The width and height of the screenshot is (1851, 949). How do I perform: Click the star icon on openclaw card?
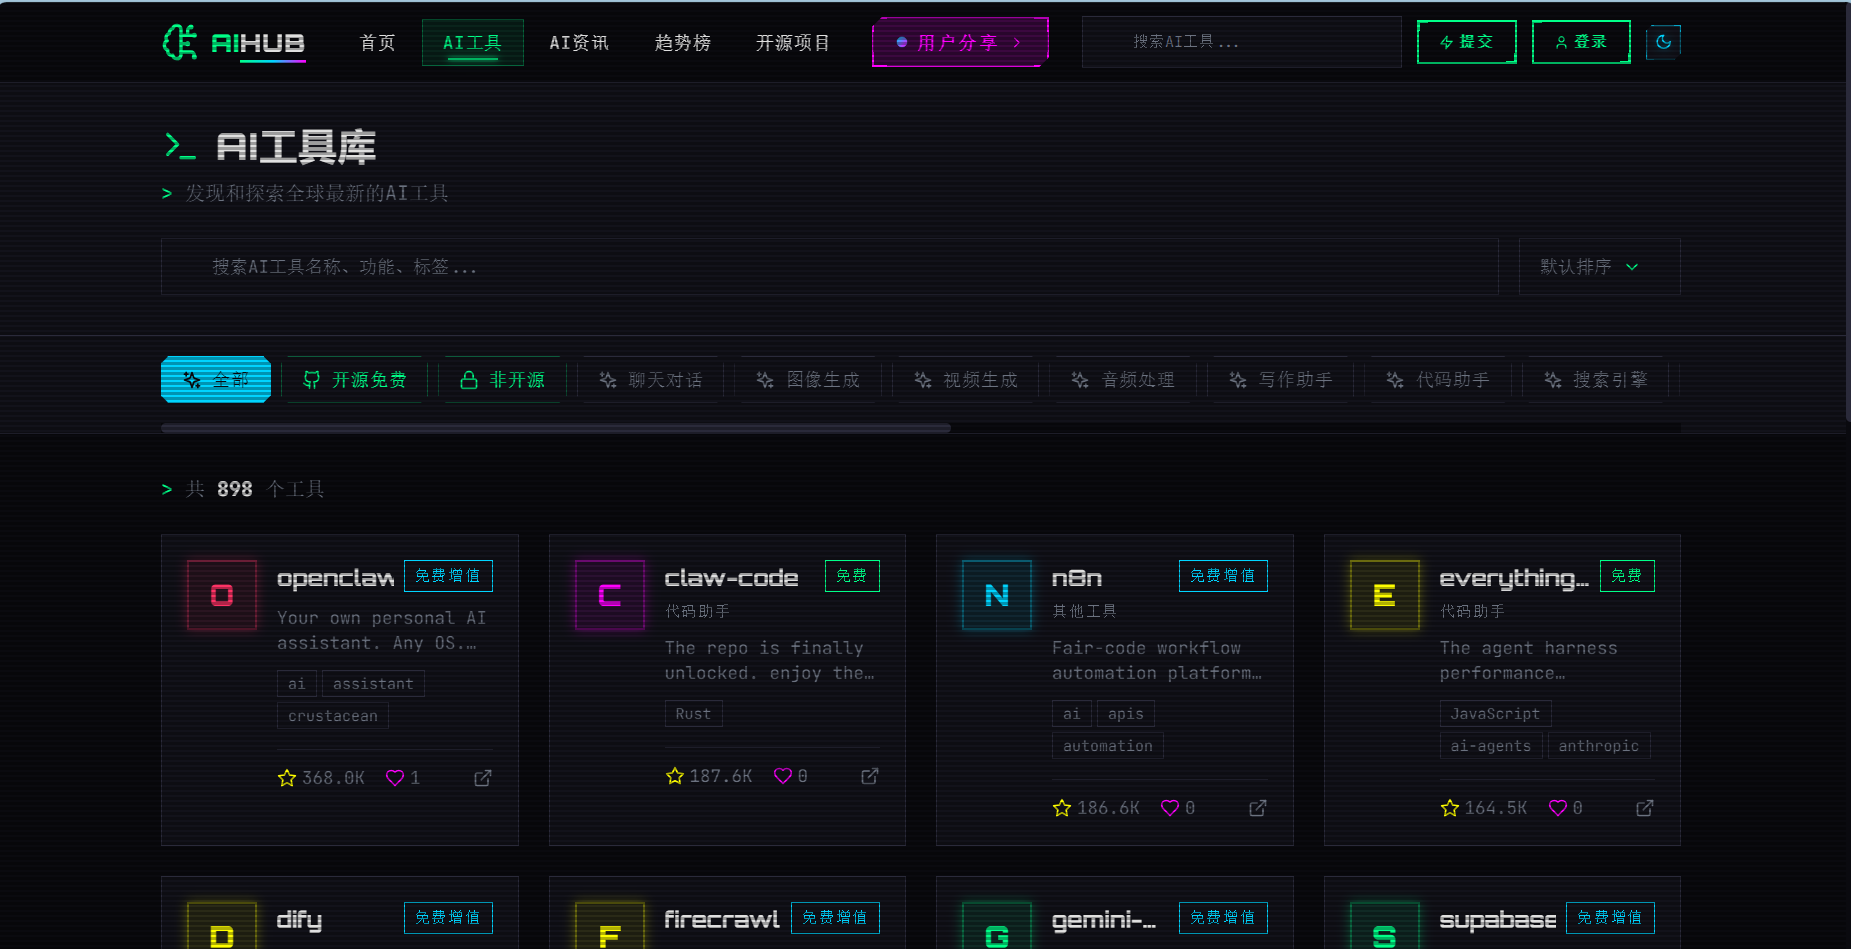pos(287,778)
